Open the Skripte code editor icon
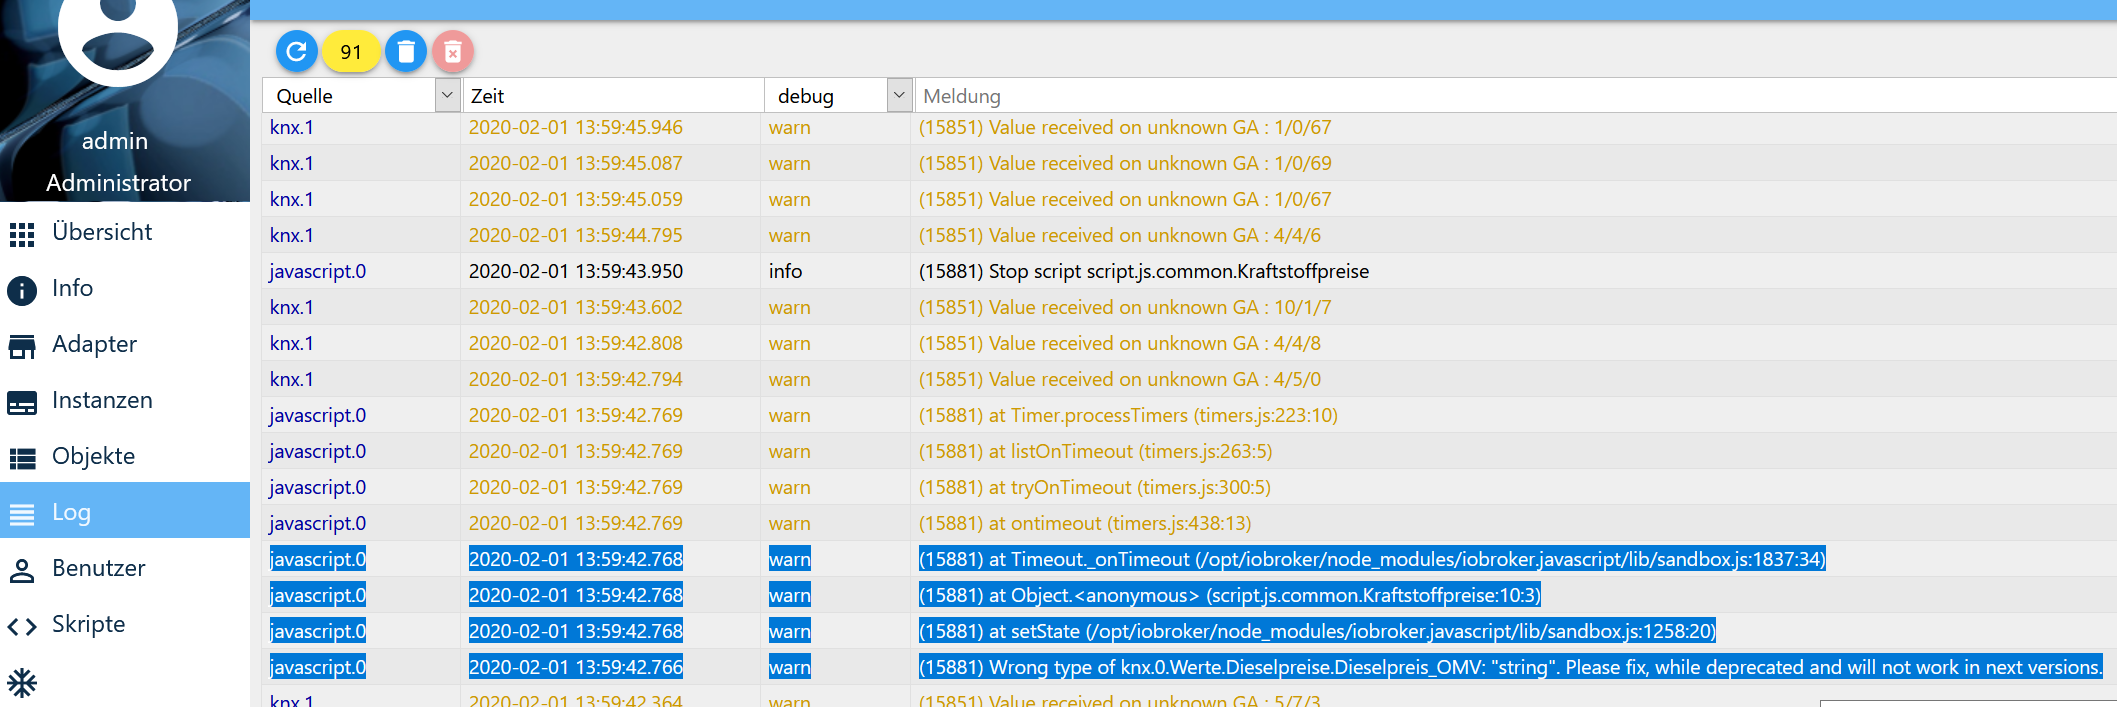 (x=22, y=626)
